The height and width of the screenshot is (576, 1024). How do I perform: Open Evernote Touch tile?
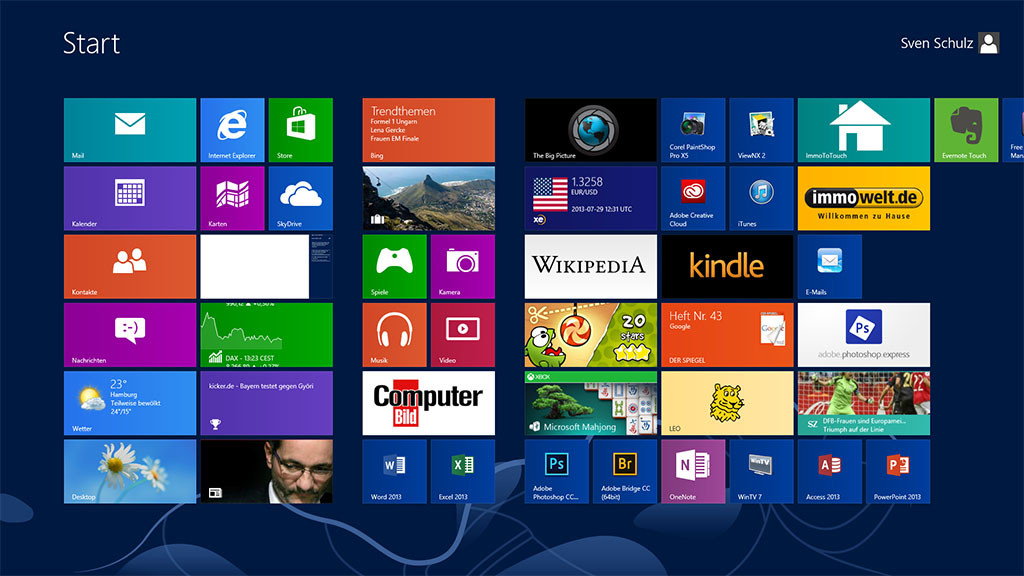966,130
